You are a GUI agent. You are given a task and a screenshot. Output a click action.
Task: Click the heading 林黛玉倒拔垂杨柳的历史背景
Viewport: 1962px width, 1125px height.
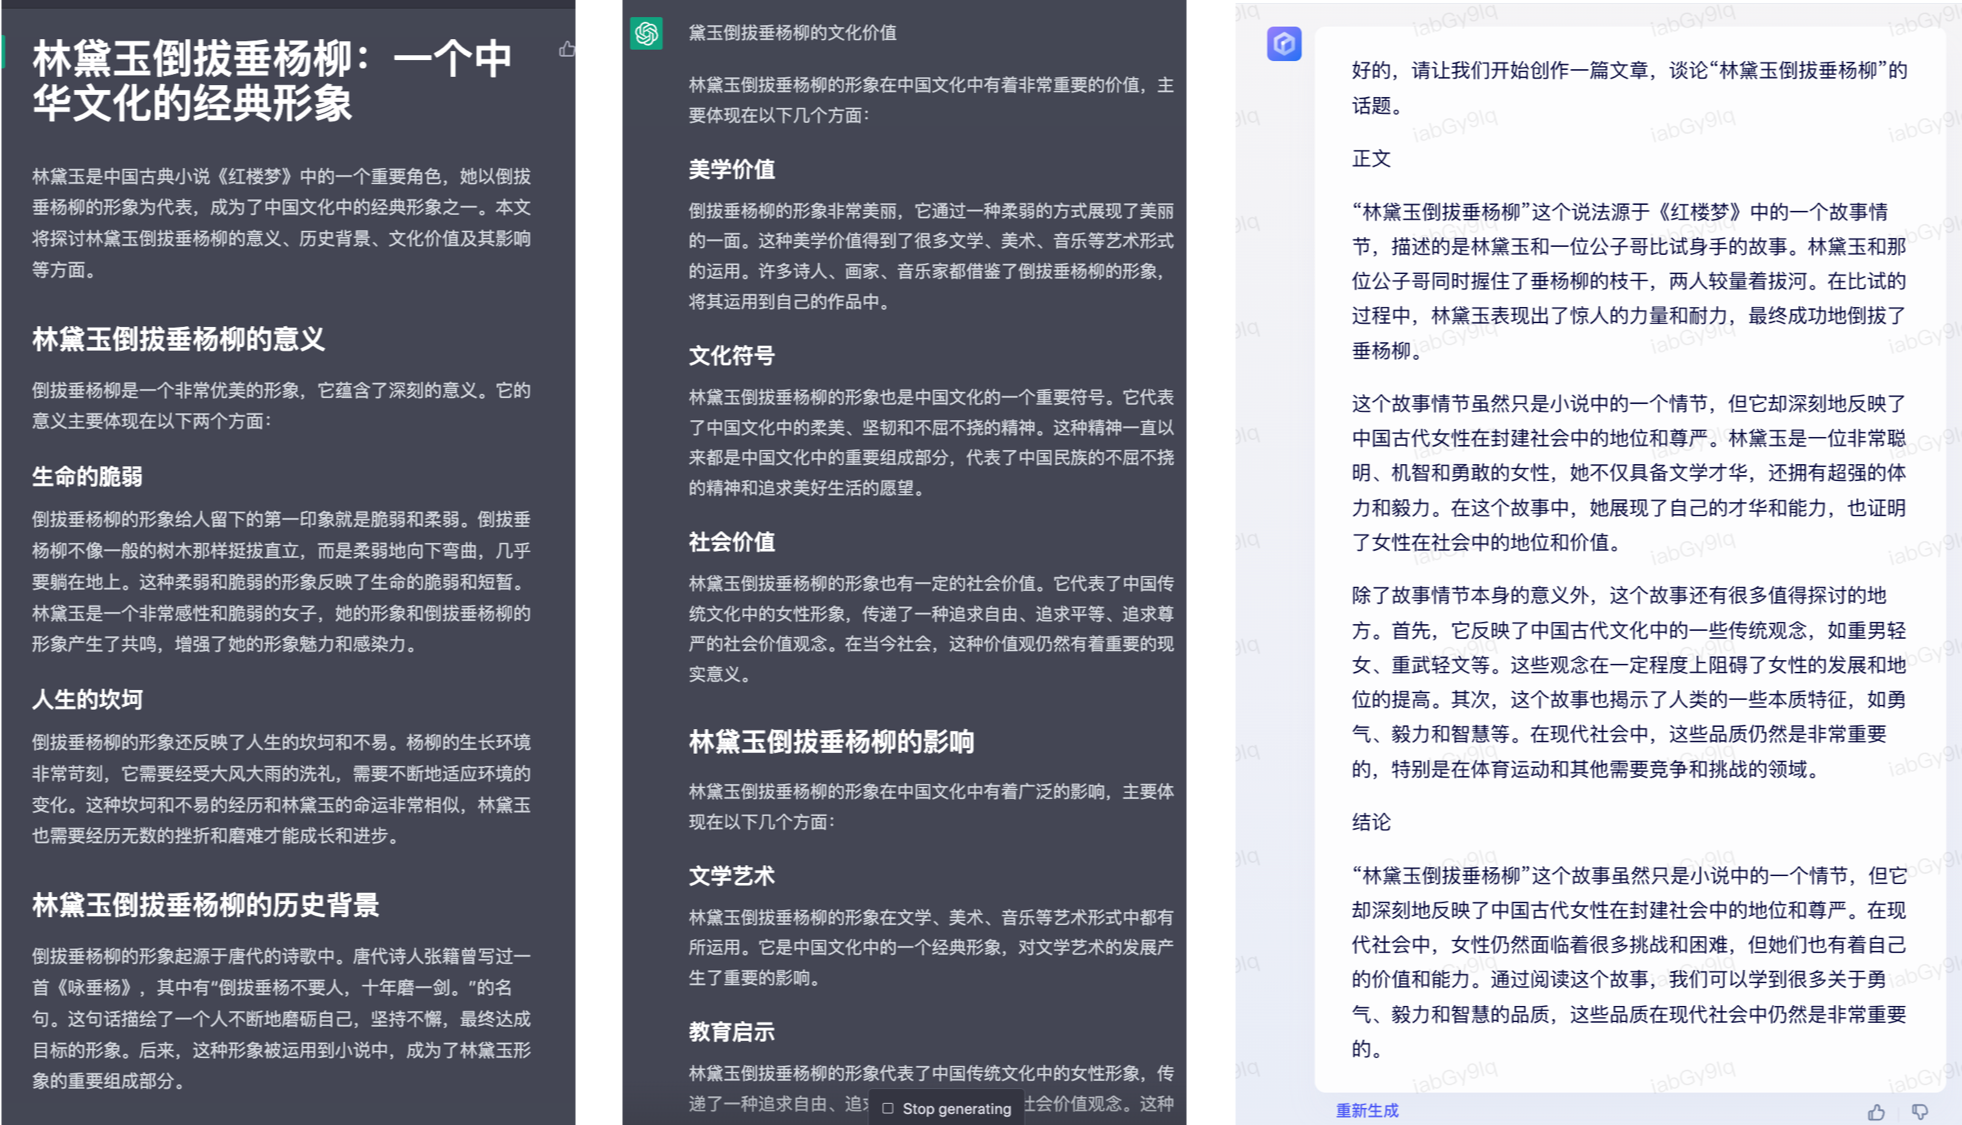pyautogui.click(x=205, y=905)
